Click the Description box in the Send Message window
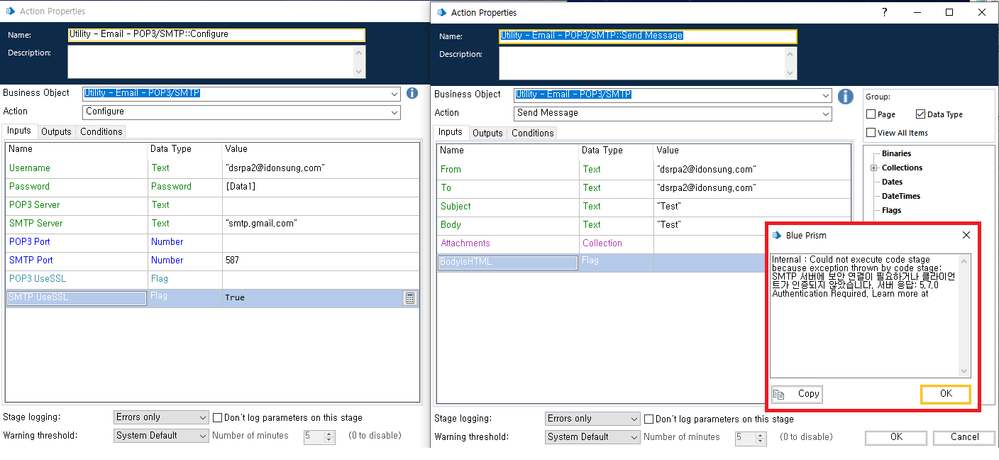Image resolution: width=999 pixels, height=460 pixels. click(642, 63)
